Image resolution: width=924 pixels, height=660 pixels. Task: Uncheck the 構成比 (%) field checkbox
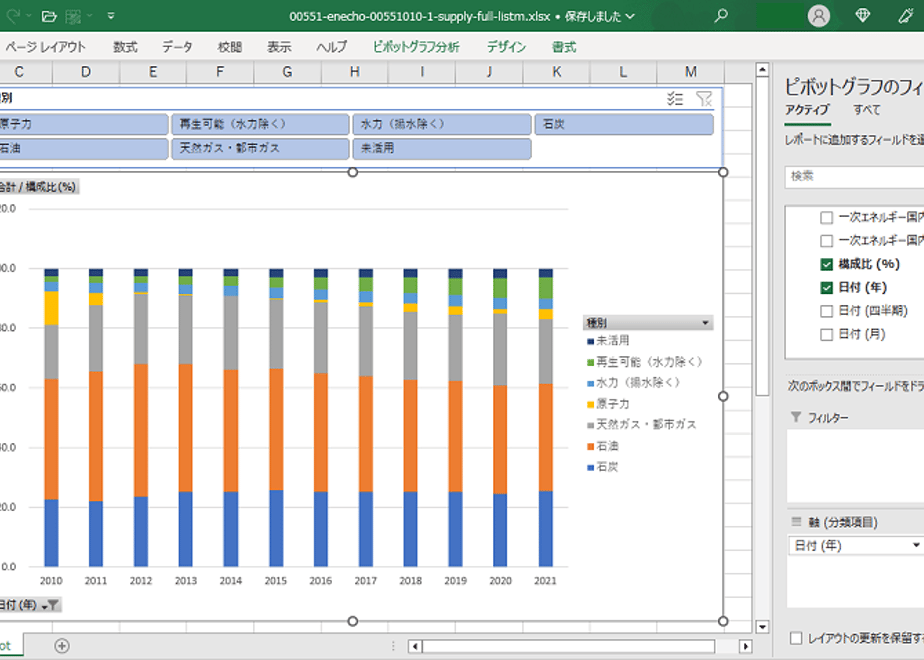coord(826,265)
